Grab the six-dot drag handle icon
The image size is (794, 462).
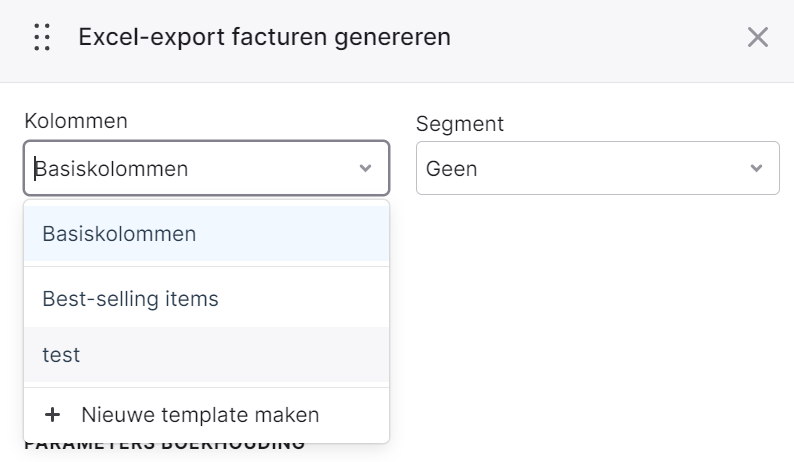coord(42,37)
